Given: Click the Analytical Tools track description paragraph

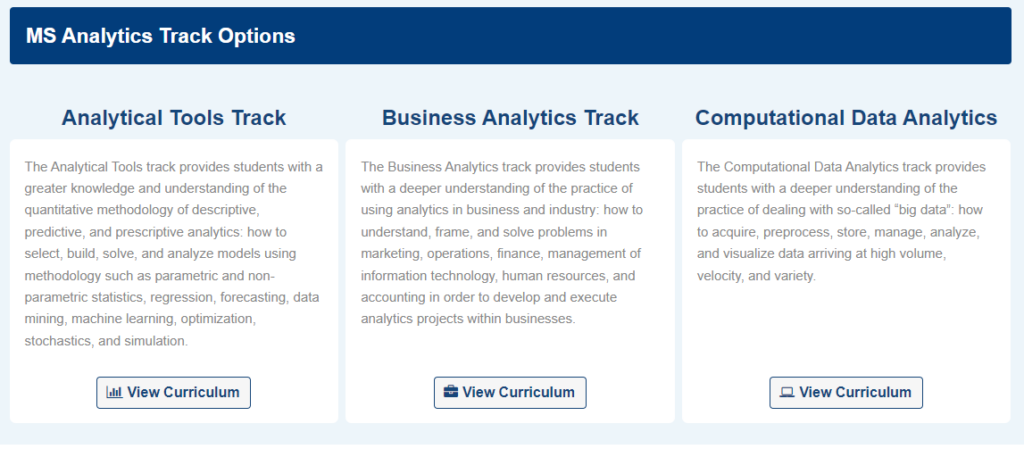Looking at the screenshot, I should (174, 254).
